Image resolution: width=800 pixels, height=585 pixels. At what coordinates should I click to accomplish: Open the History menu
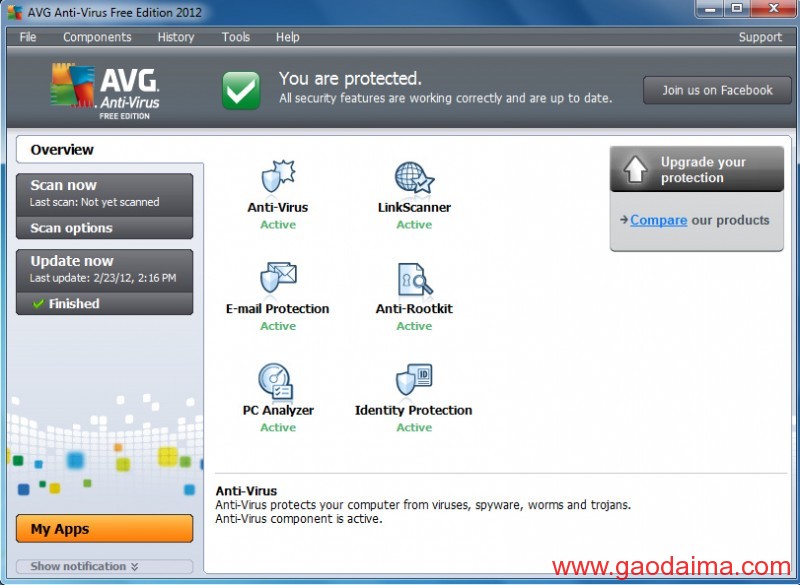click(176, 37)
